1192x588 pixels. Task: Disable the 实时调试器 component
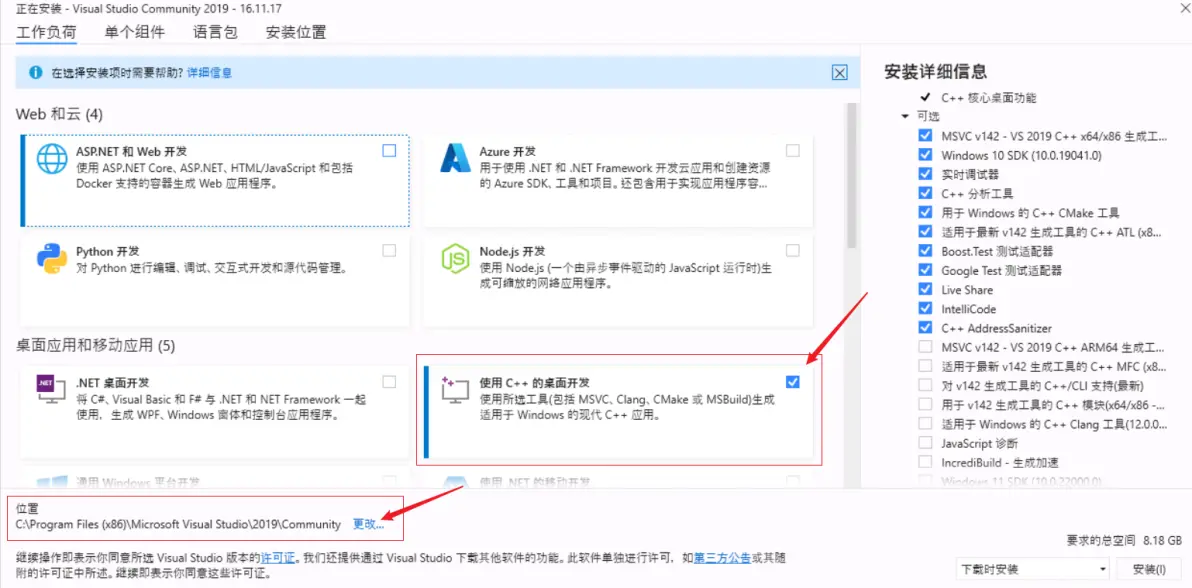(924, 174)
